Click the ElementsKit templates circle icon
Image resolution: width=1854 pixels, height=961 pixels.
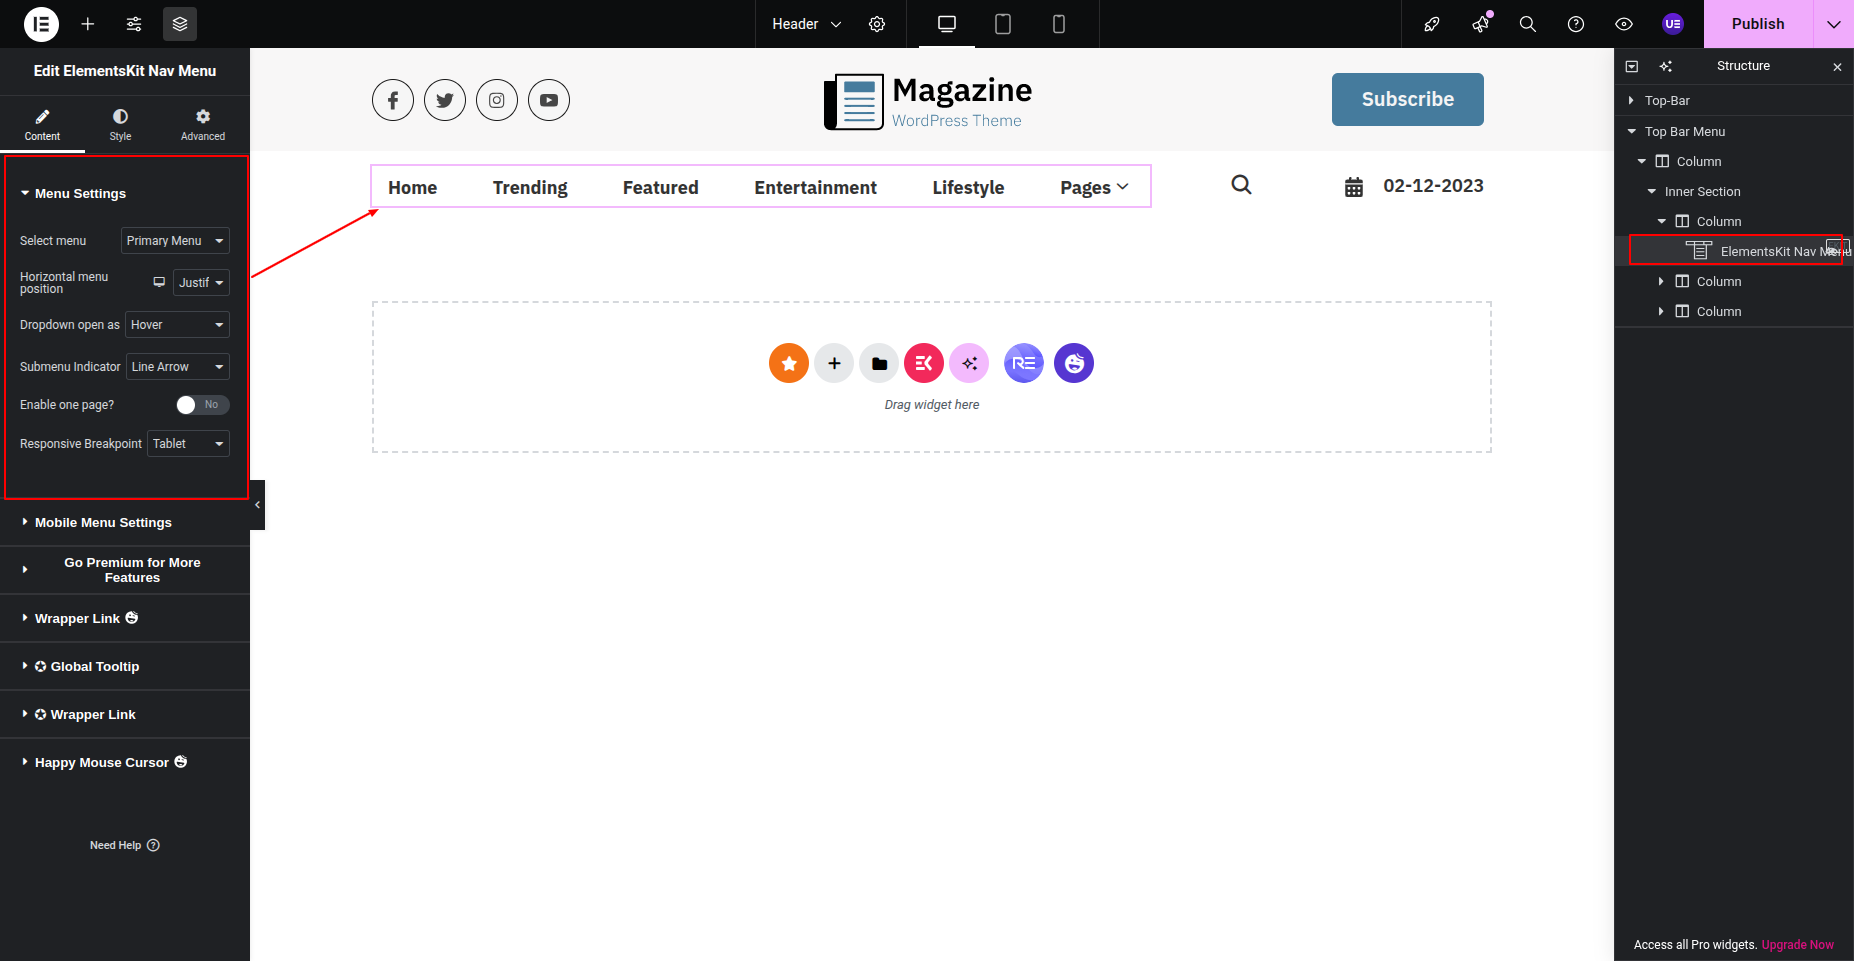[923, 363]
